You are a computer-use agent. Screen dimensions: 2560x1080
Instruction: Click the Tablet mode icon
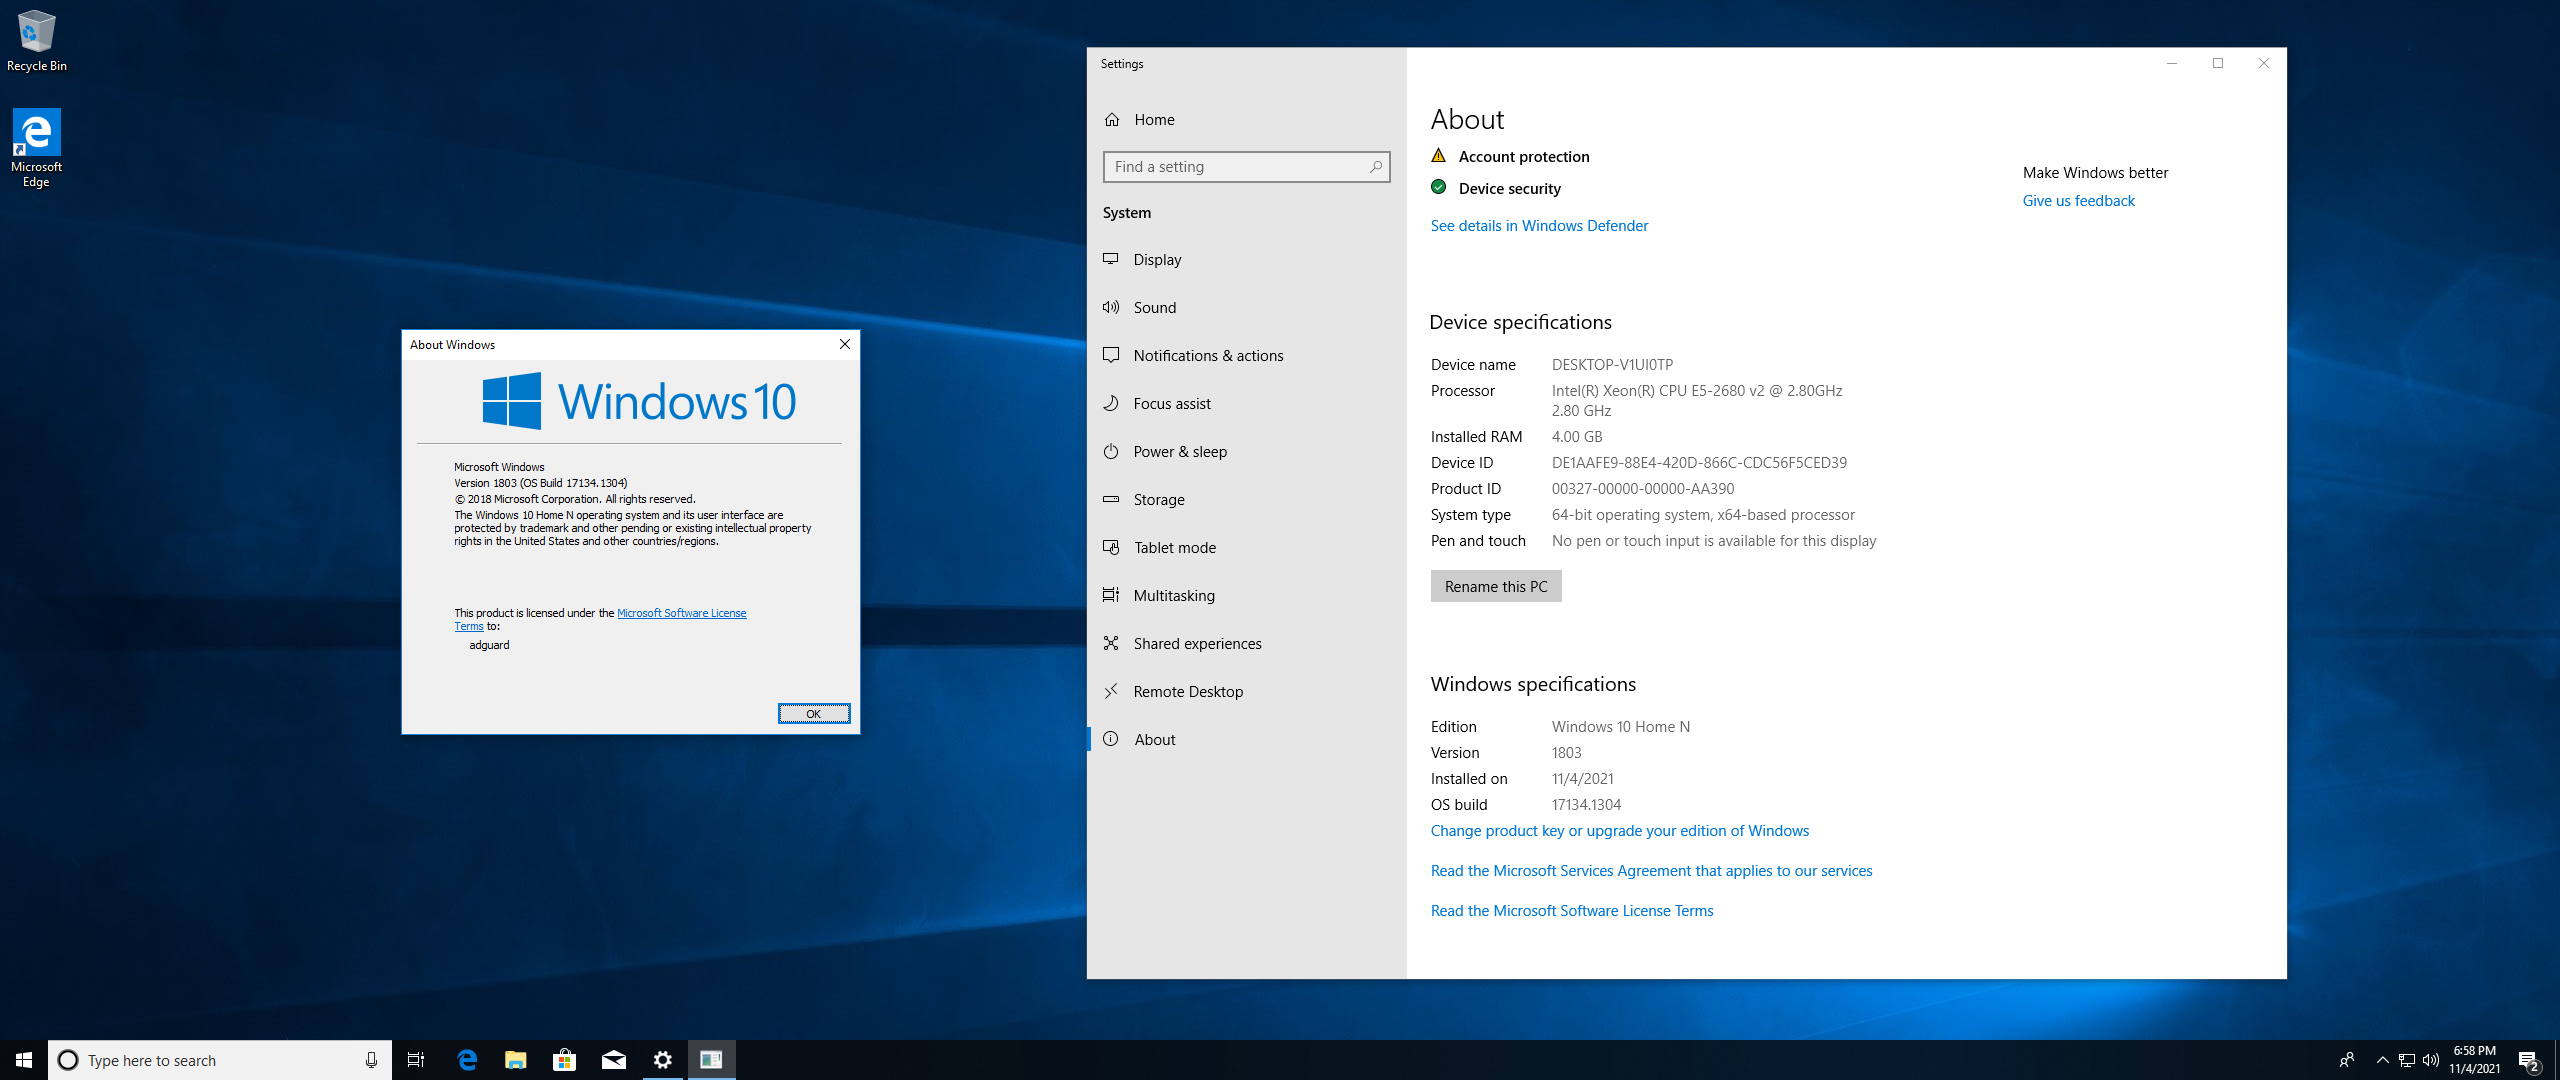point(1111,547)
